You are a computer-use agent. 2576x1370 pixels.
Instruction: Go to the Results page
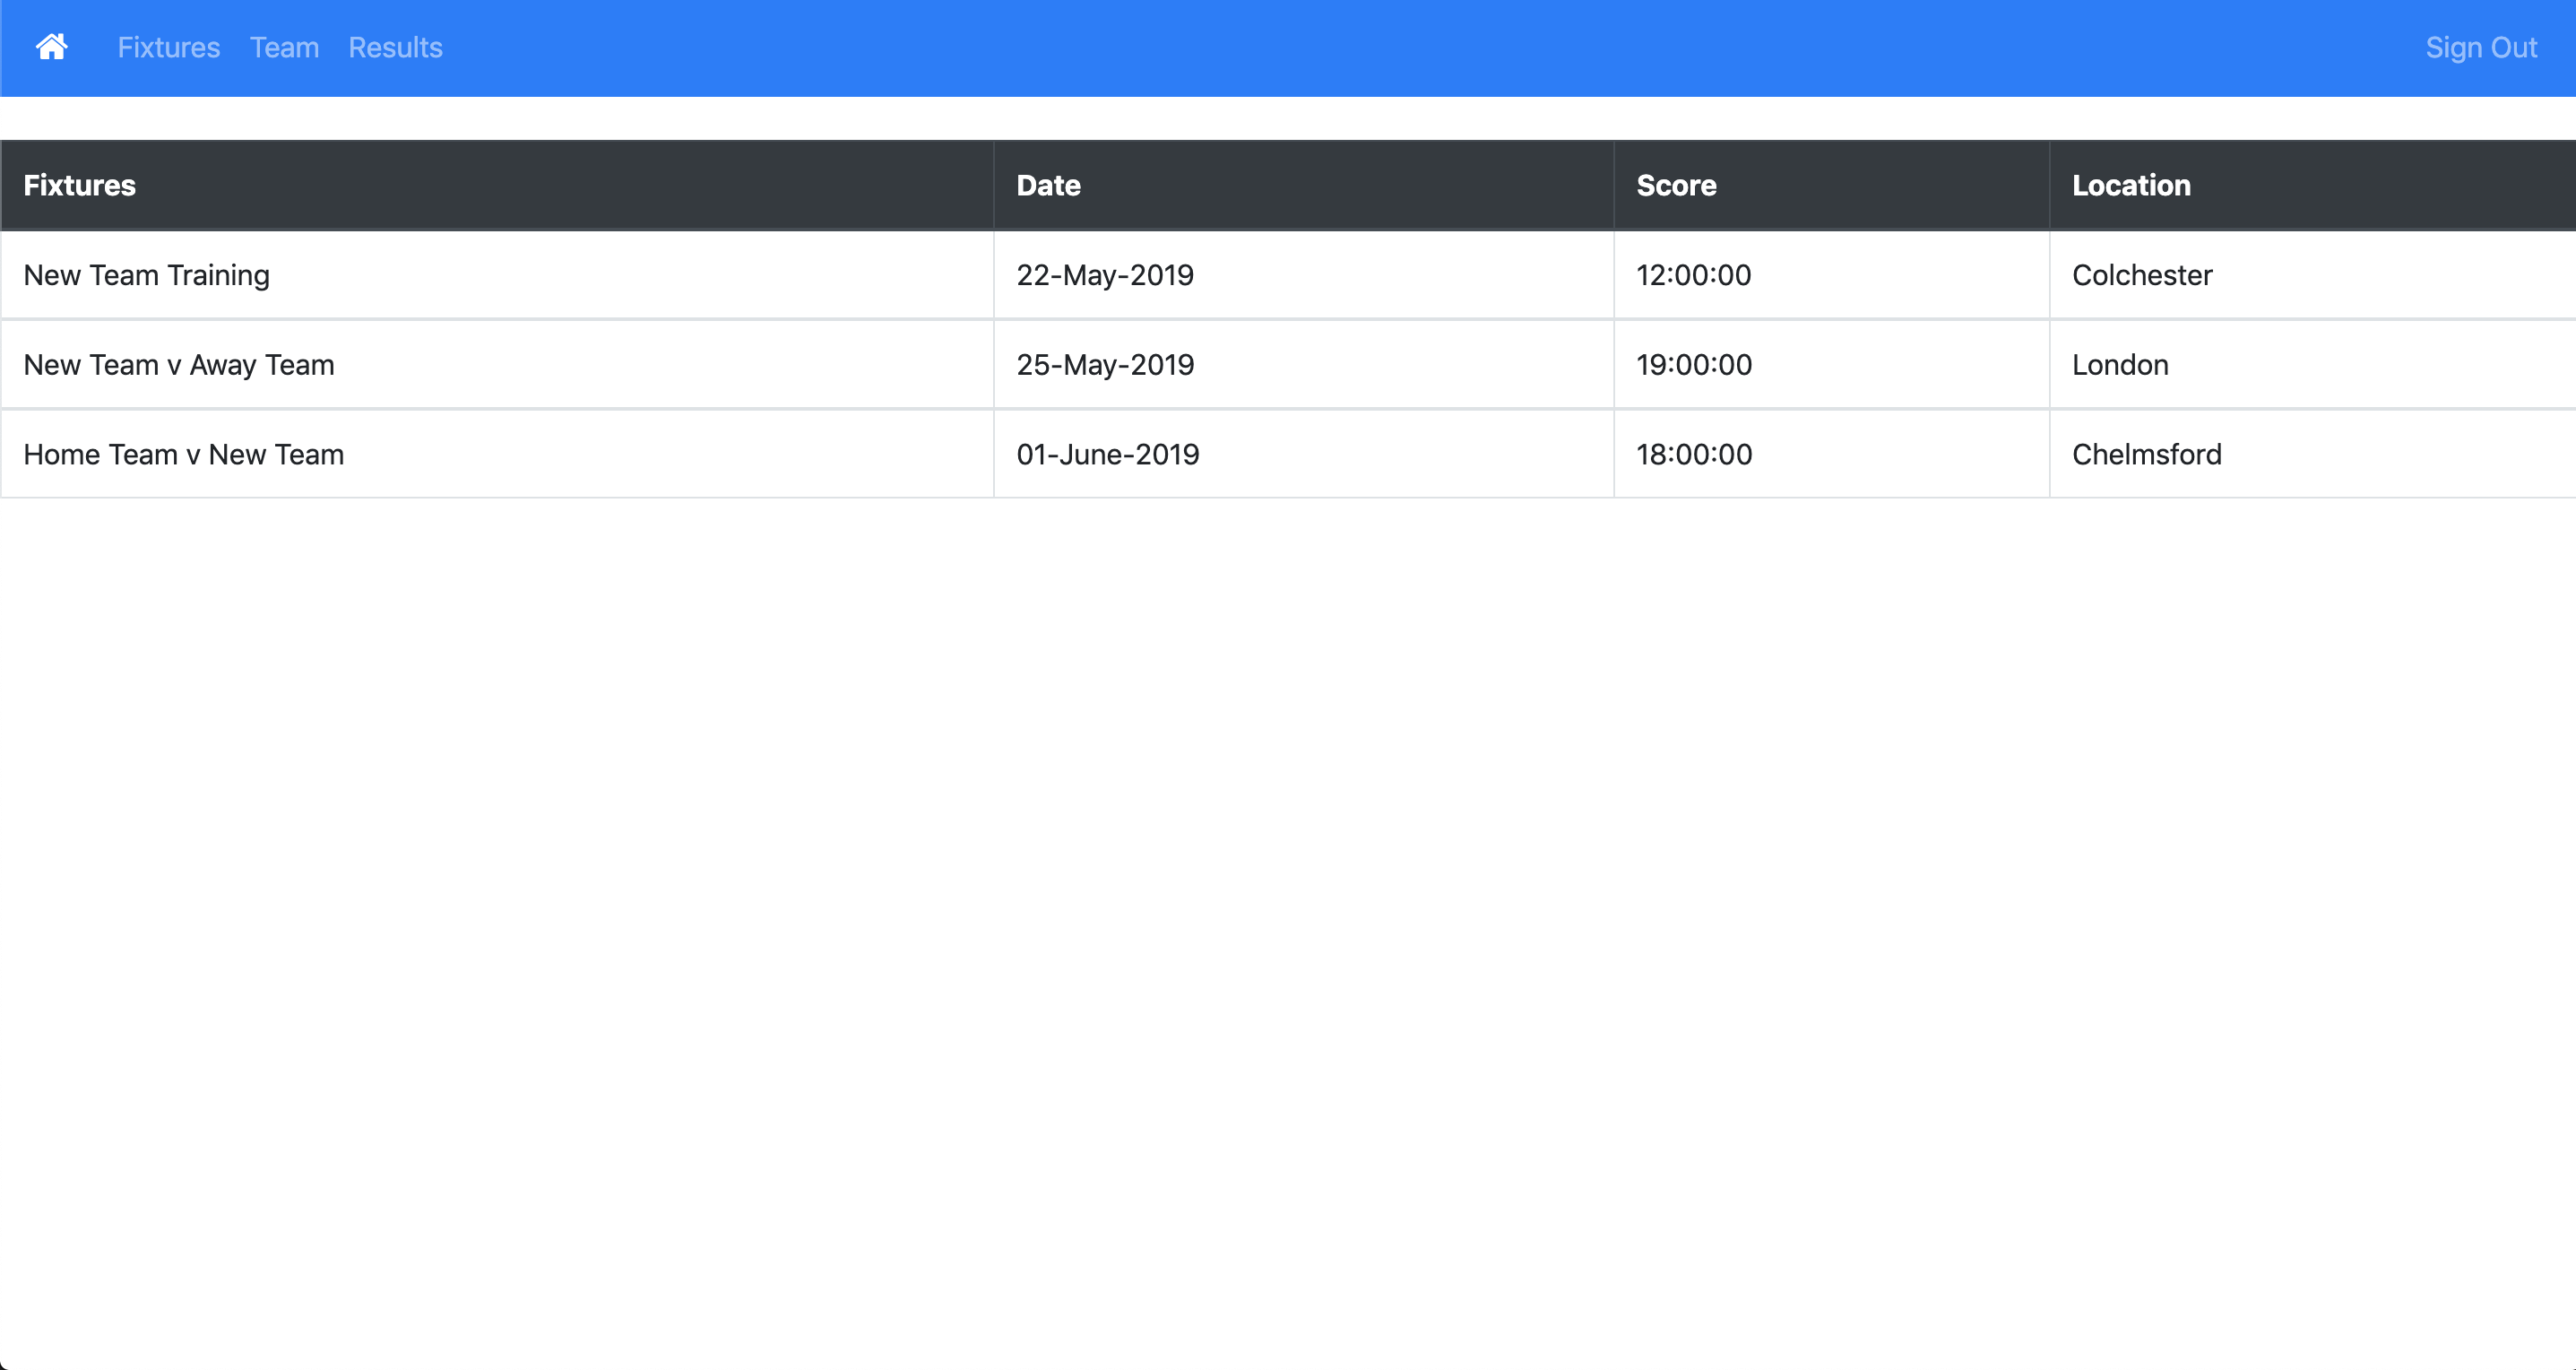tap(395, 47)
